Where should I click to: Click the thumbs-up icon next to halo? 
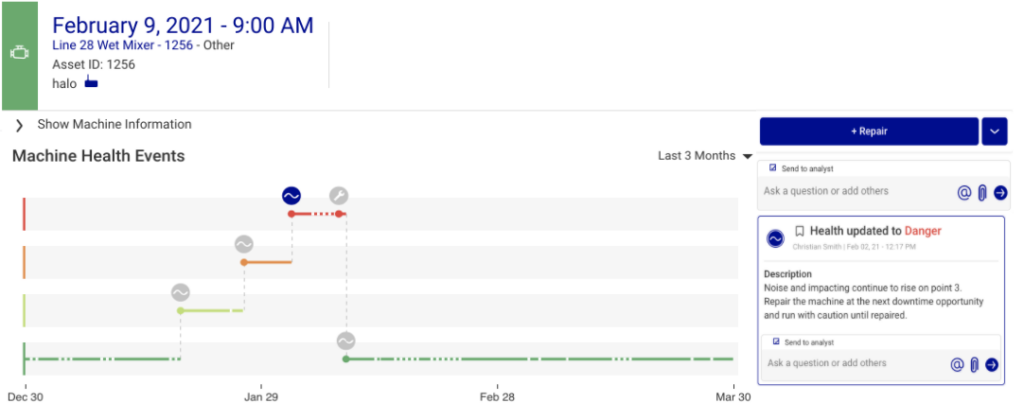click(x=91, y=83)
